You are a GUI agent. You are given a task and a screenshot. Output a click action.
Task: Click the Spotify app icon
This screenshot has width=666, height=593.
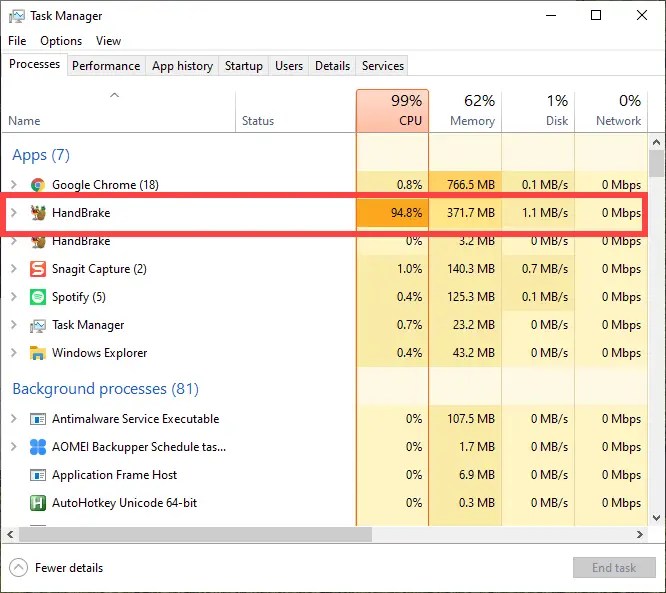pos(38,297)
